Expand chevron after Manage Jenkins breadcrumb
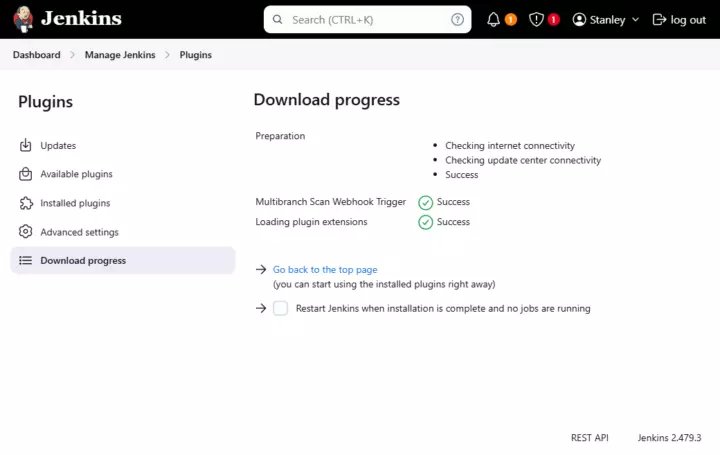Viewport: 720px width, 455px height. tap(167, 55)
